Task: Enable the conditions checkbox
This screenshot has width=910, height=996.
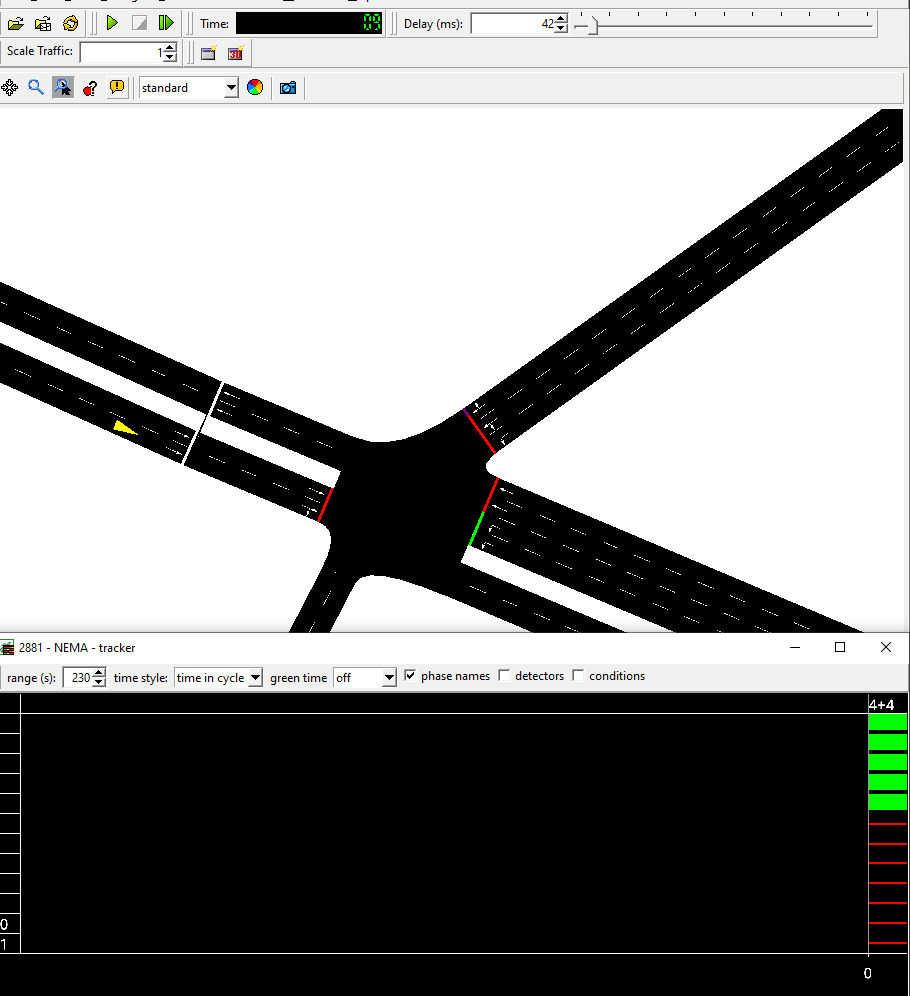Action: pos(577,675)
